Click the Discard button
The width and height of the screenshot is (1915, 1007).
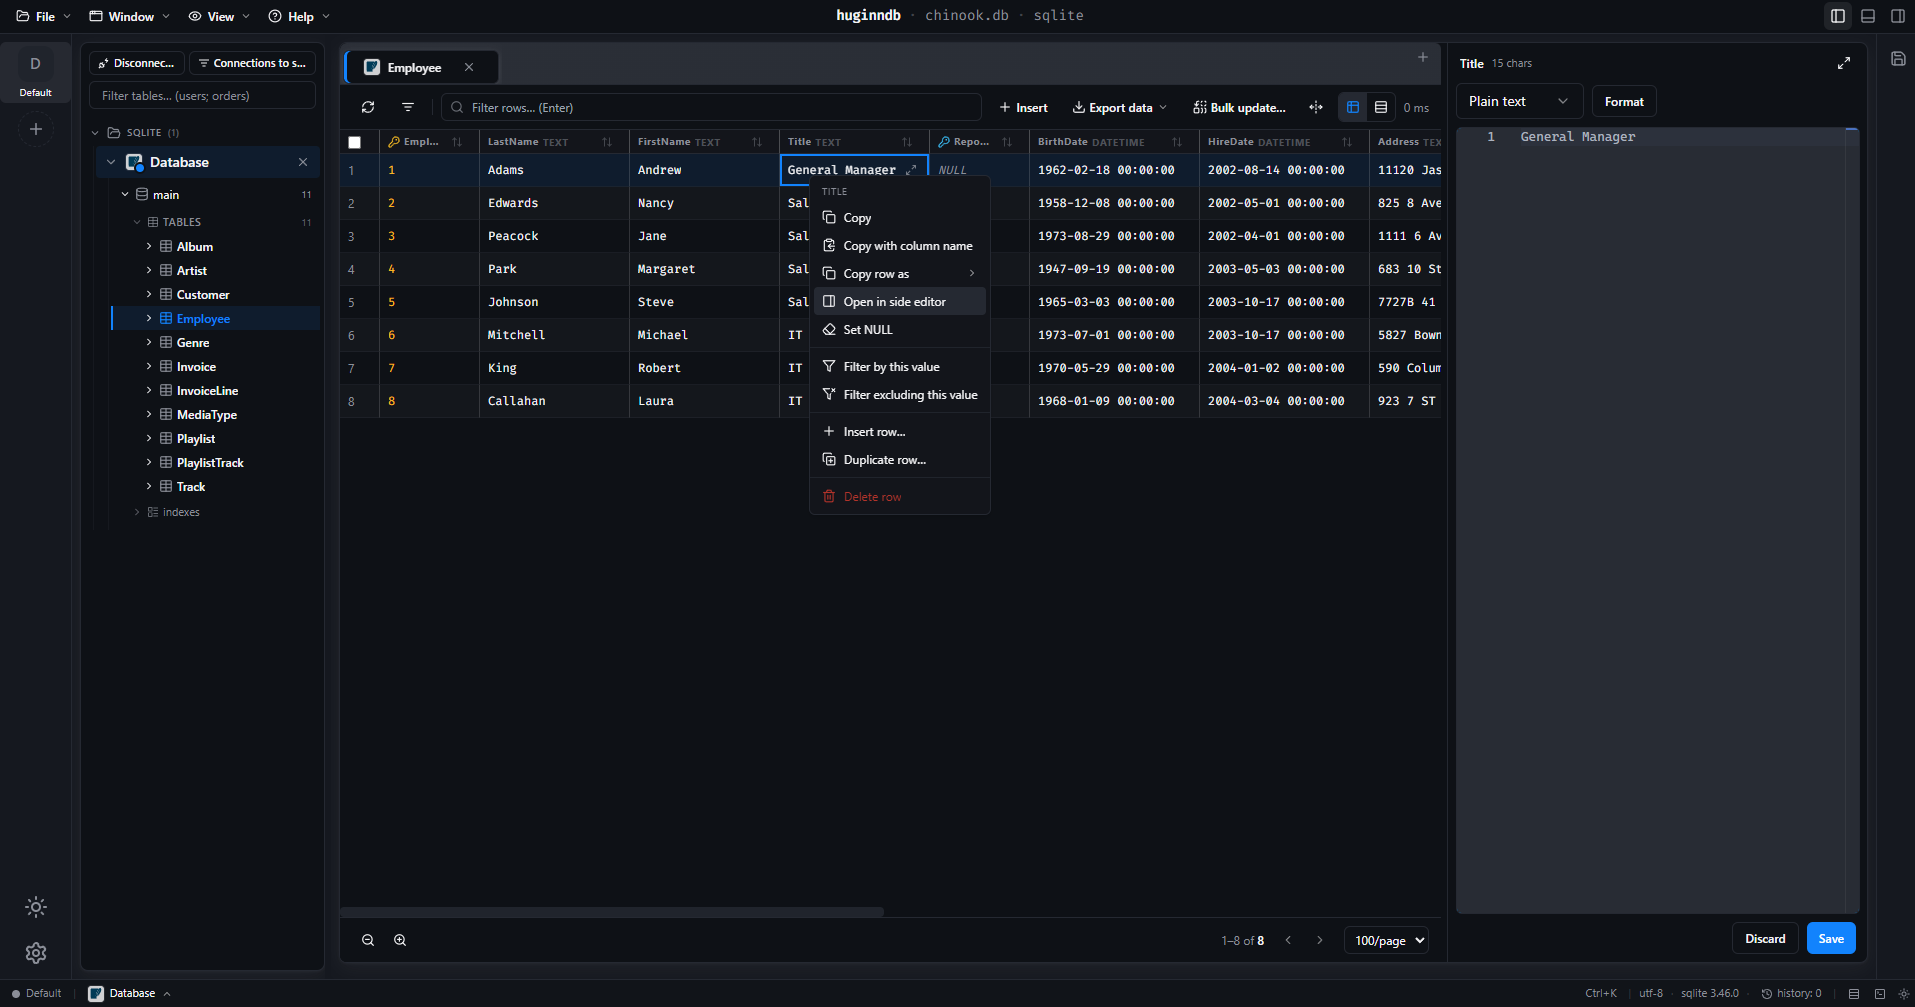[1765, 938]
